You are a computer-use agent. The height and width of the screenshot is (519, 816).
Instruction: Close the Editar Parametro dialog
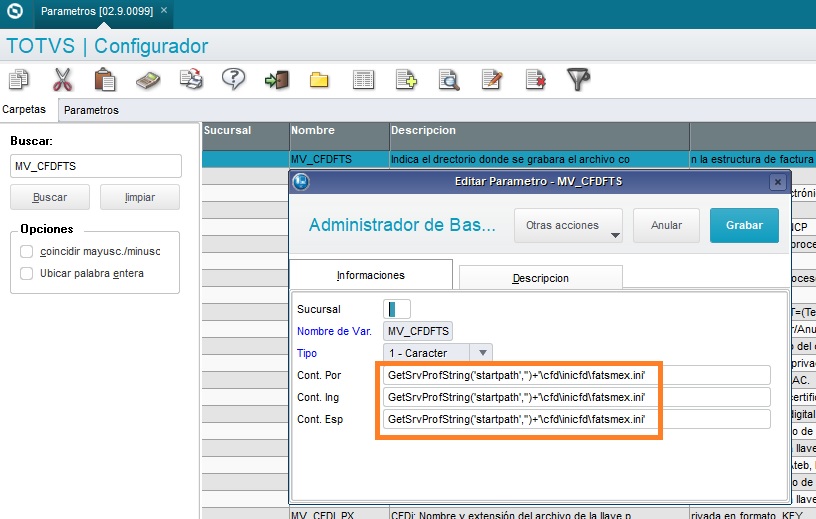(x=777, y=182)
